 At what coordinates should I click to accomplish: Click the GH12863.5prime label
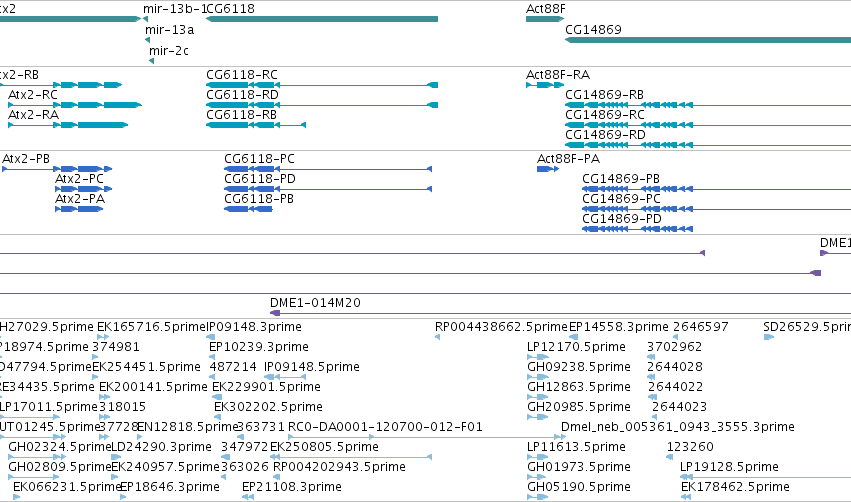(579, 387)
